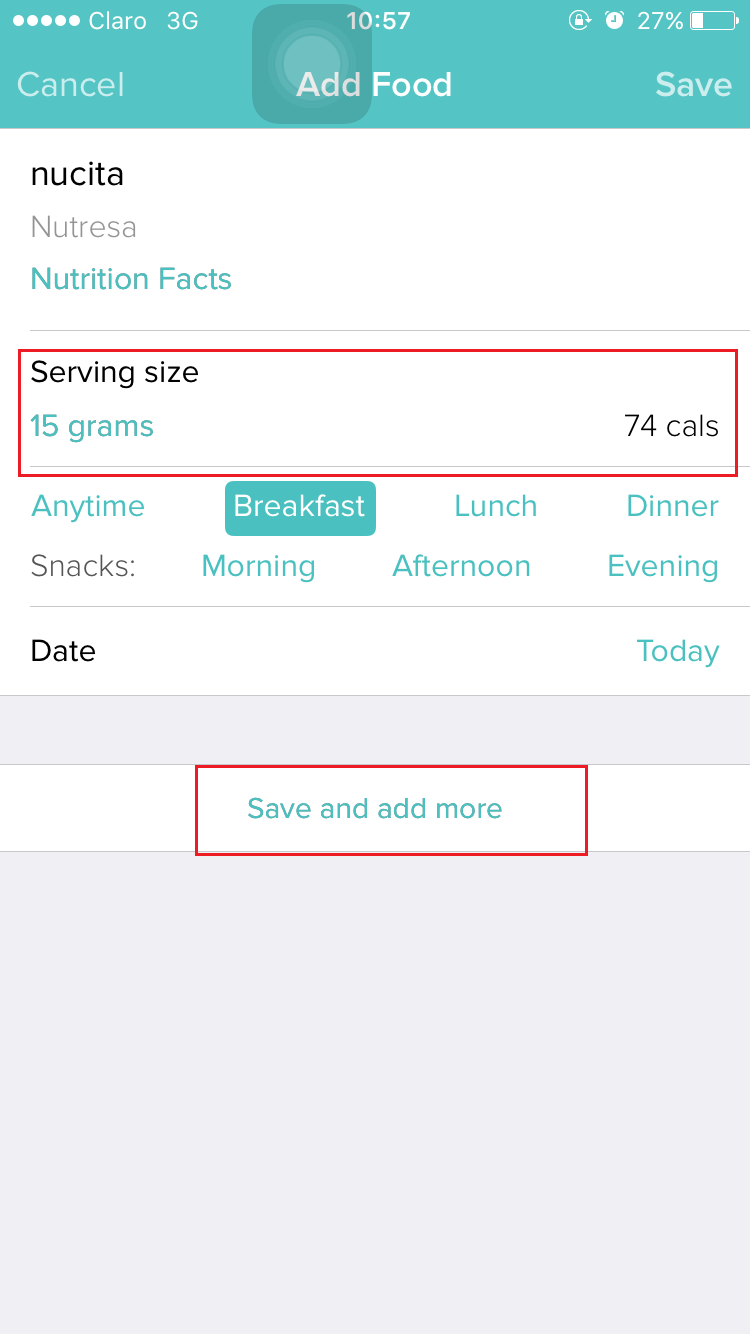
Task: Save the food entry
Action: tap(693, 85)
